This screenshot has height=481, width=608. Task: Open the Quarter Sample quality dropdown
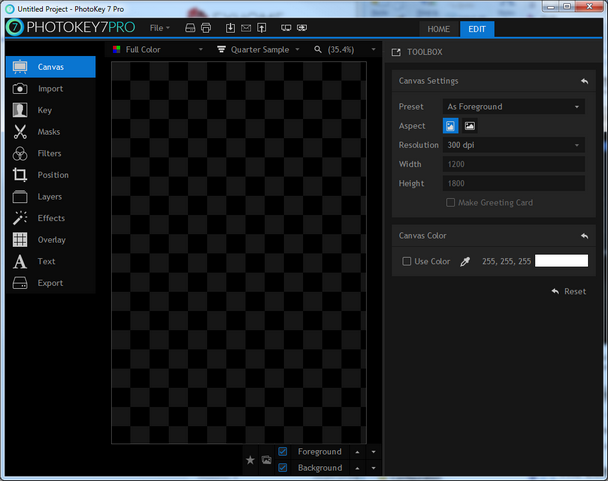(x=260, y=49)
